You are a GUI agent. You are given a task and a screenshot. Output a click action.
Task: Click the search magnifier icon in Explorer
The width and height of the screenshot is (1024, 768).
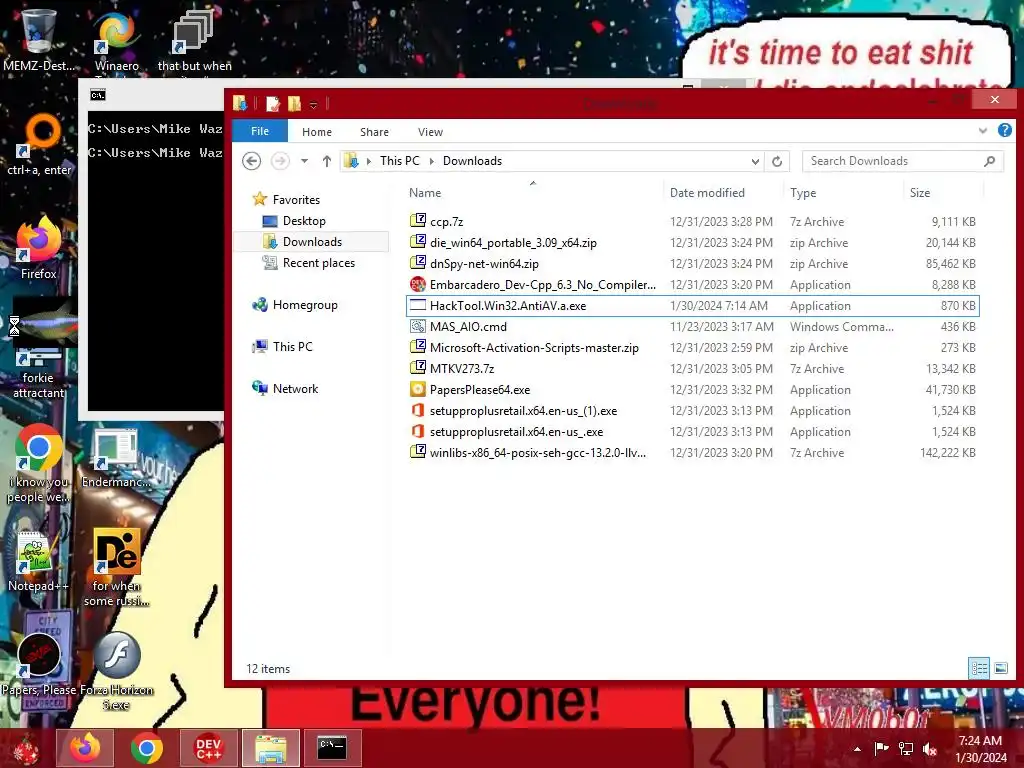coord(989,161)
